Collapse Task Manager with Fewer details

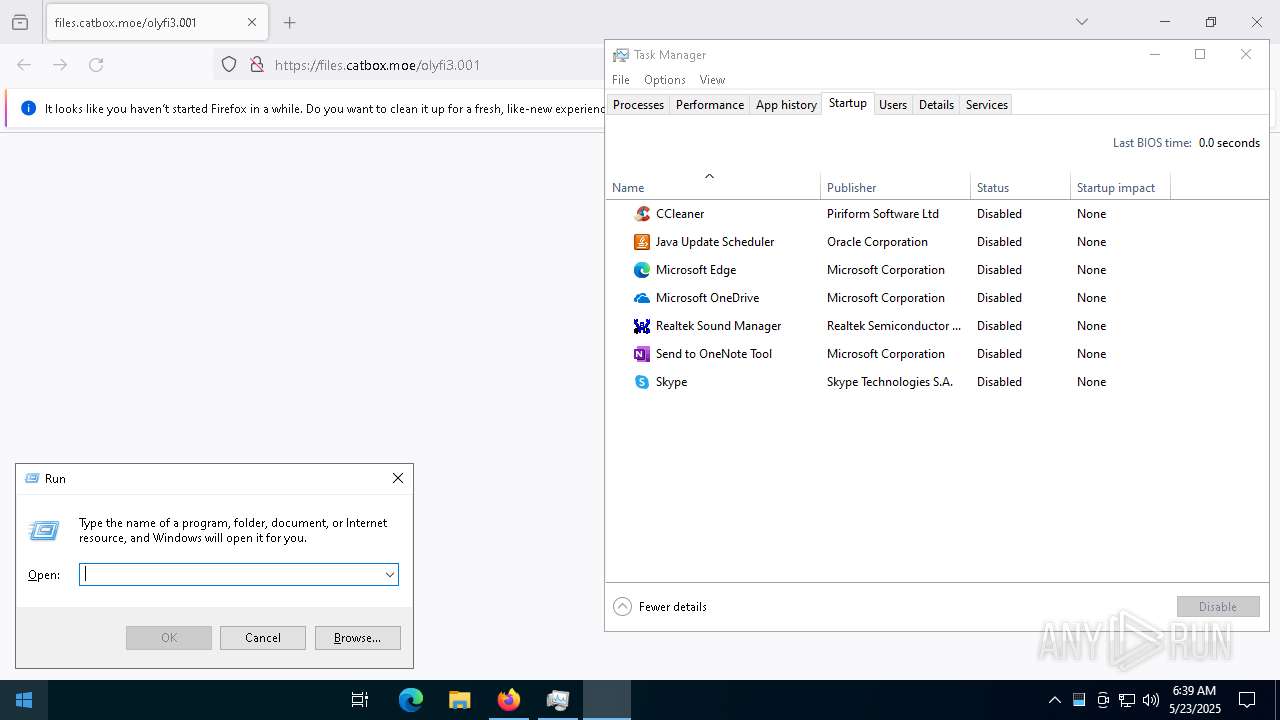pos(660,606)
